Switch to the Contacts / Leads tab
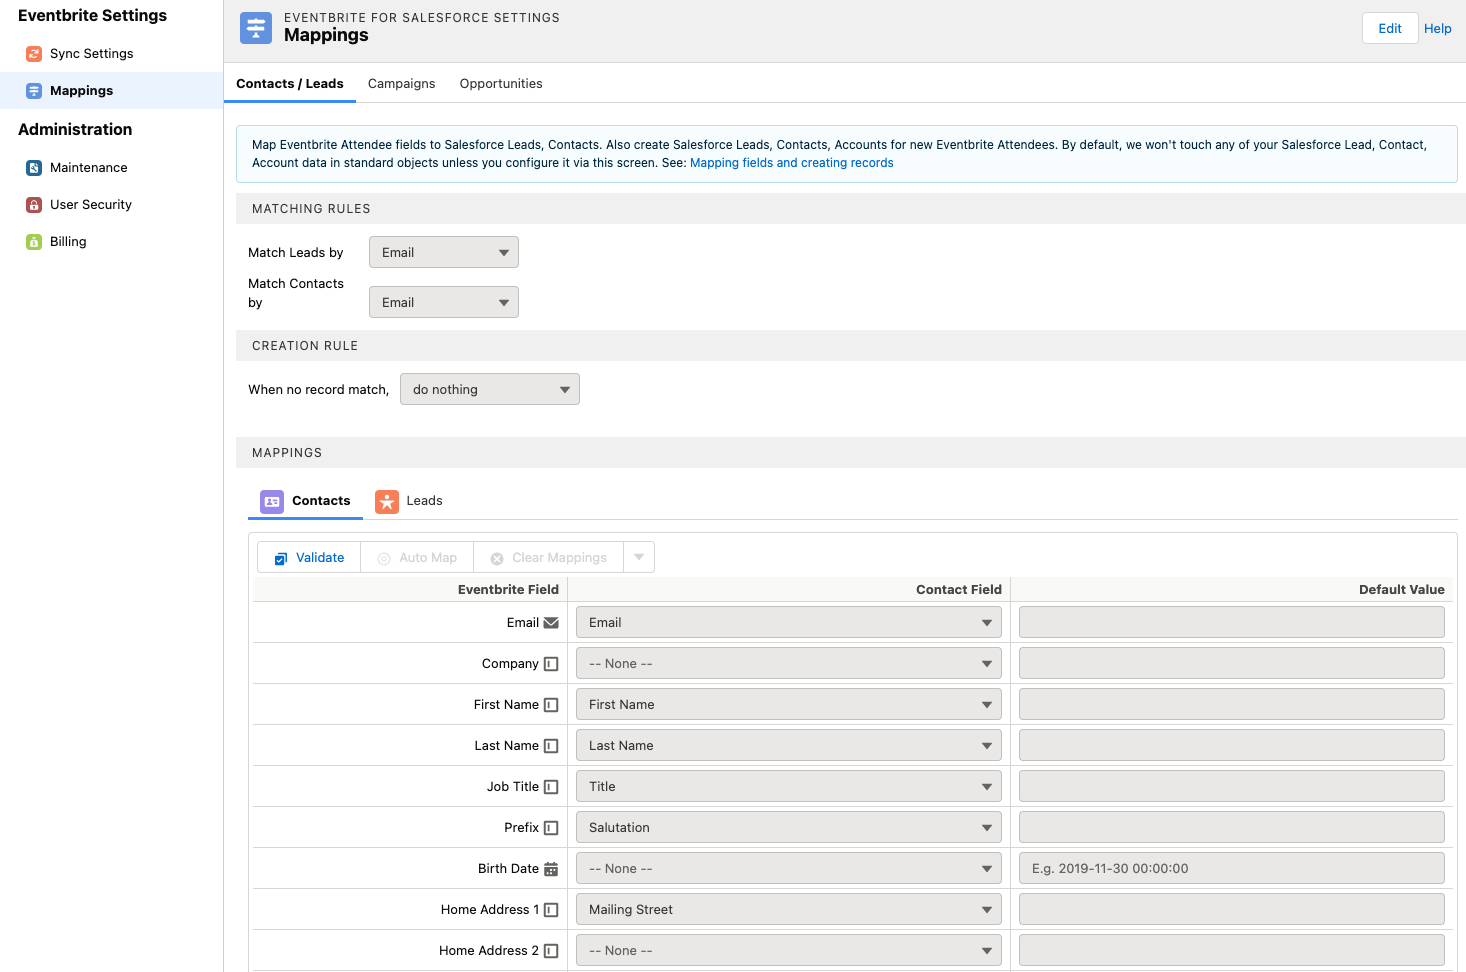Image resolution: width=1466 pixels, height=972 pixels. click(x=290, y=84)
